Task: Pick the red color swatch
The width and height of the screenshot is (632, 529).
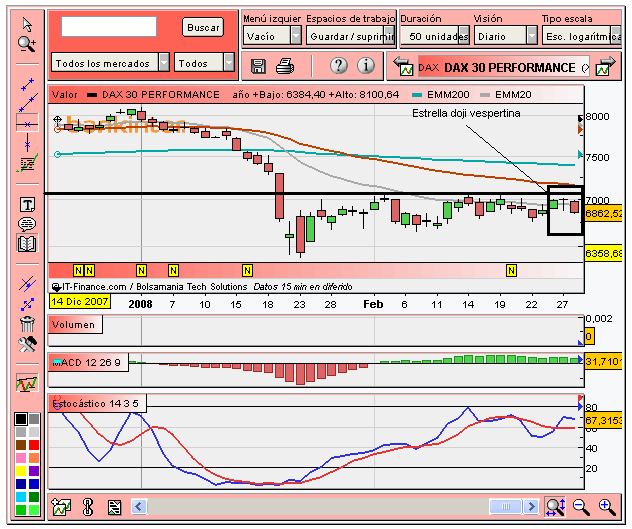Action: click(34, 445)
